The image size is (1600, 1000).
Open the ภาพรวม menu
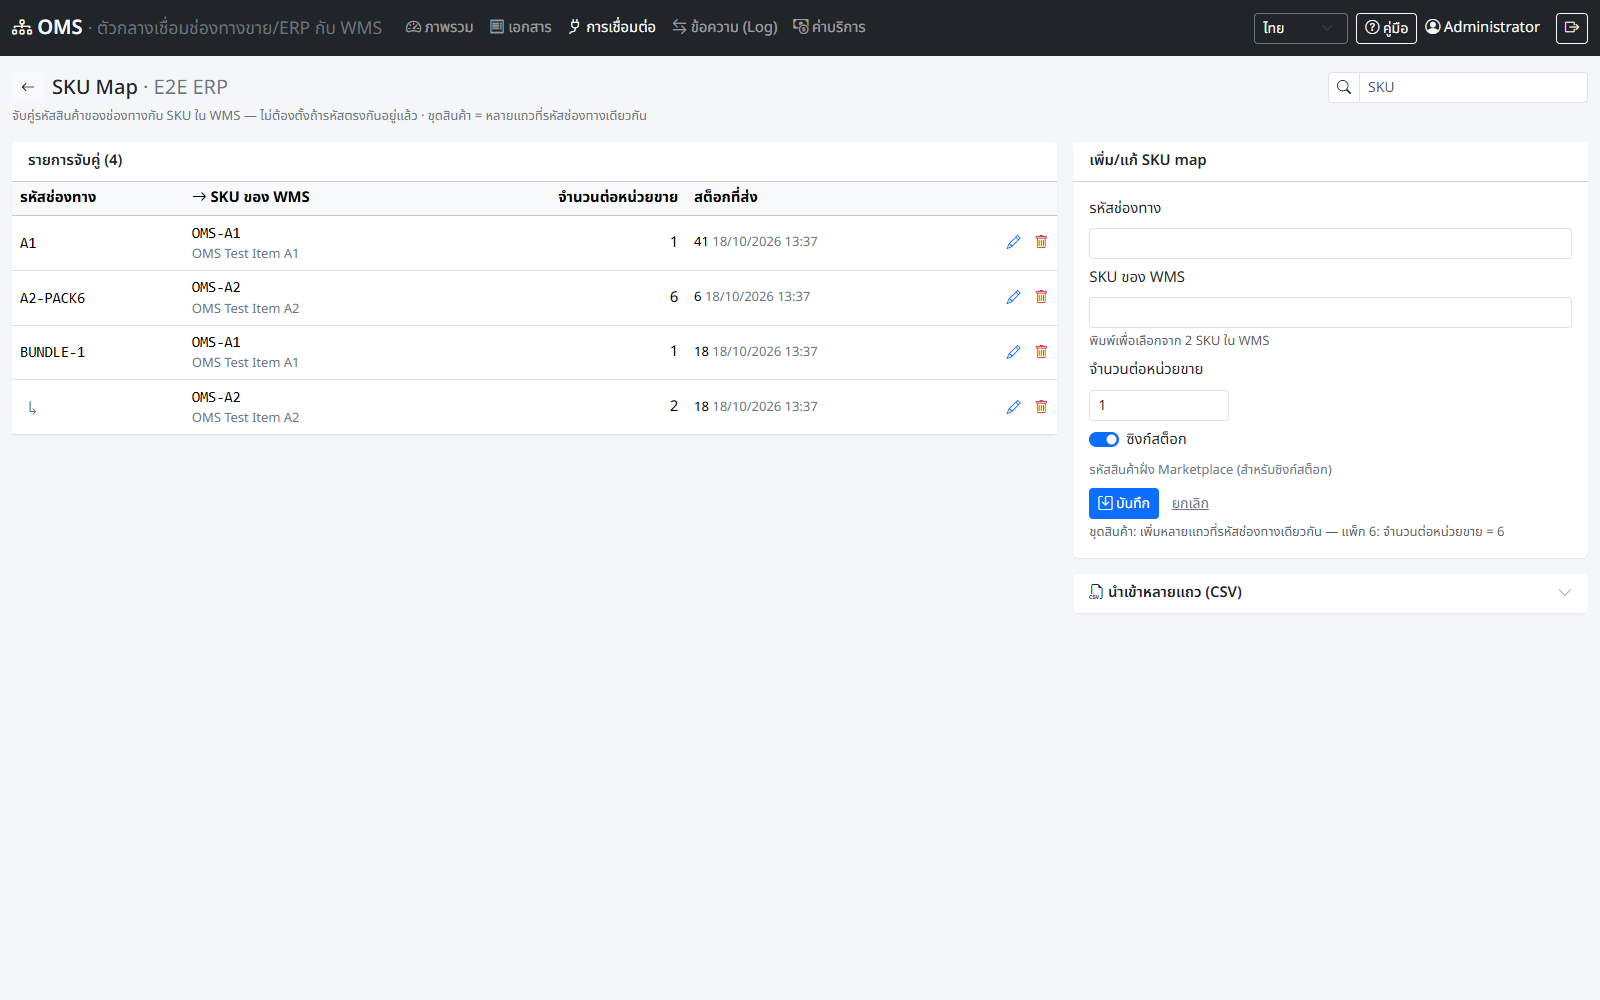[x=439, y=27]
